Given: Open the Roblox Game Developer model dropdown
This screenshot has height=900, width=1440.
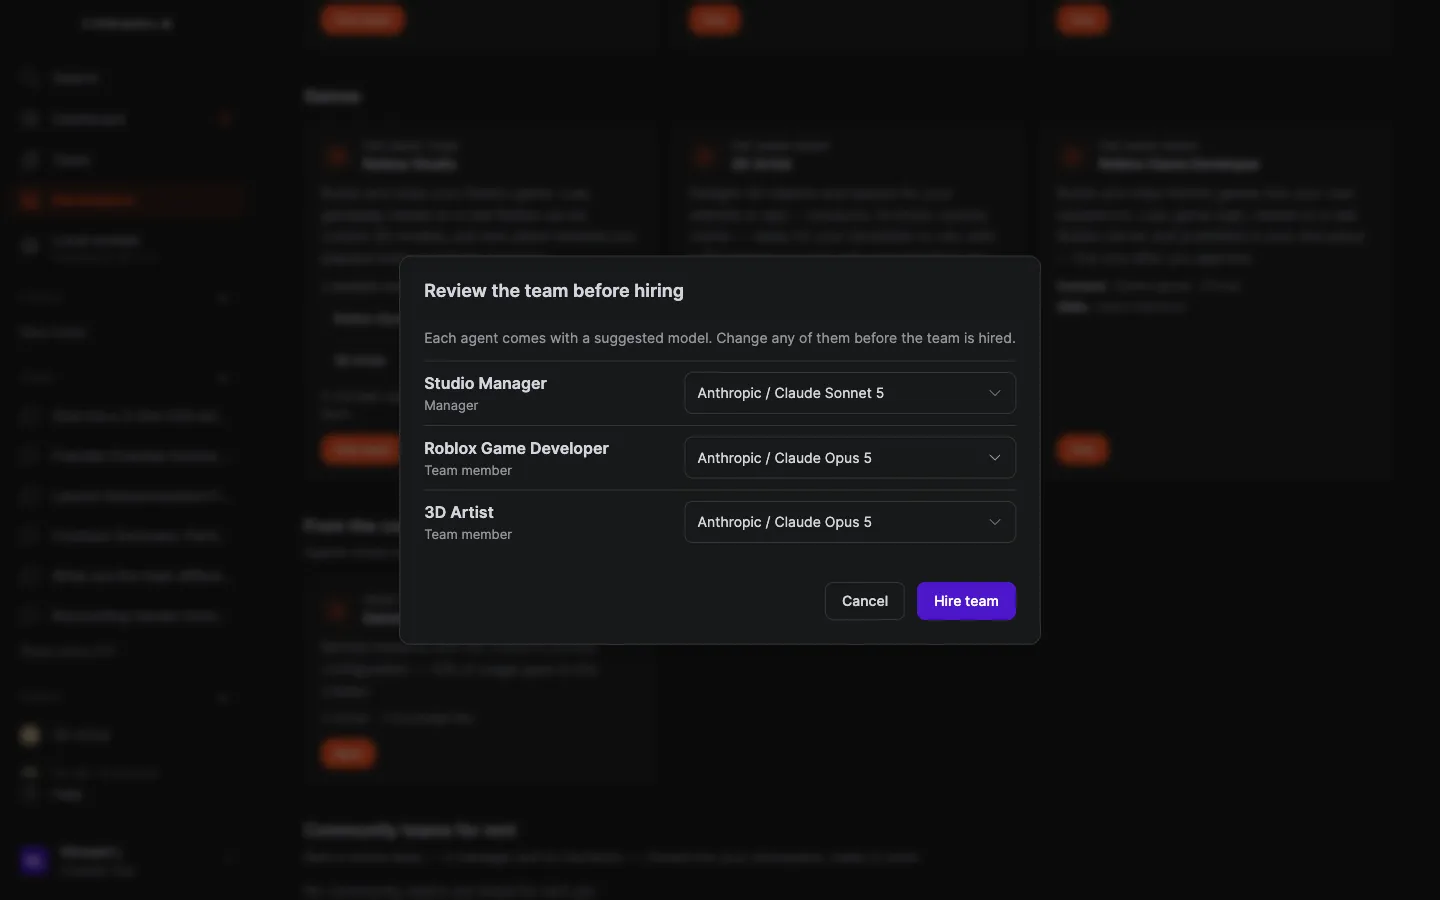Looking at the screenshot, I should [x=850, y=458].
